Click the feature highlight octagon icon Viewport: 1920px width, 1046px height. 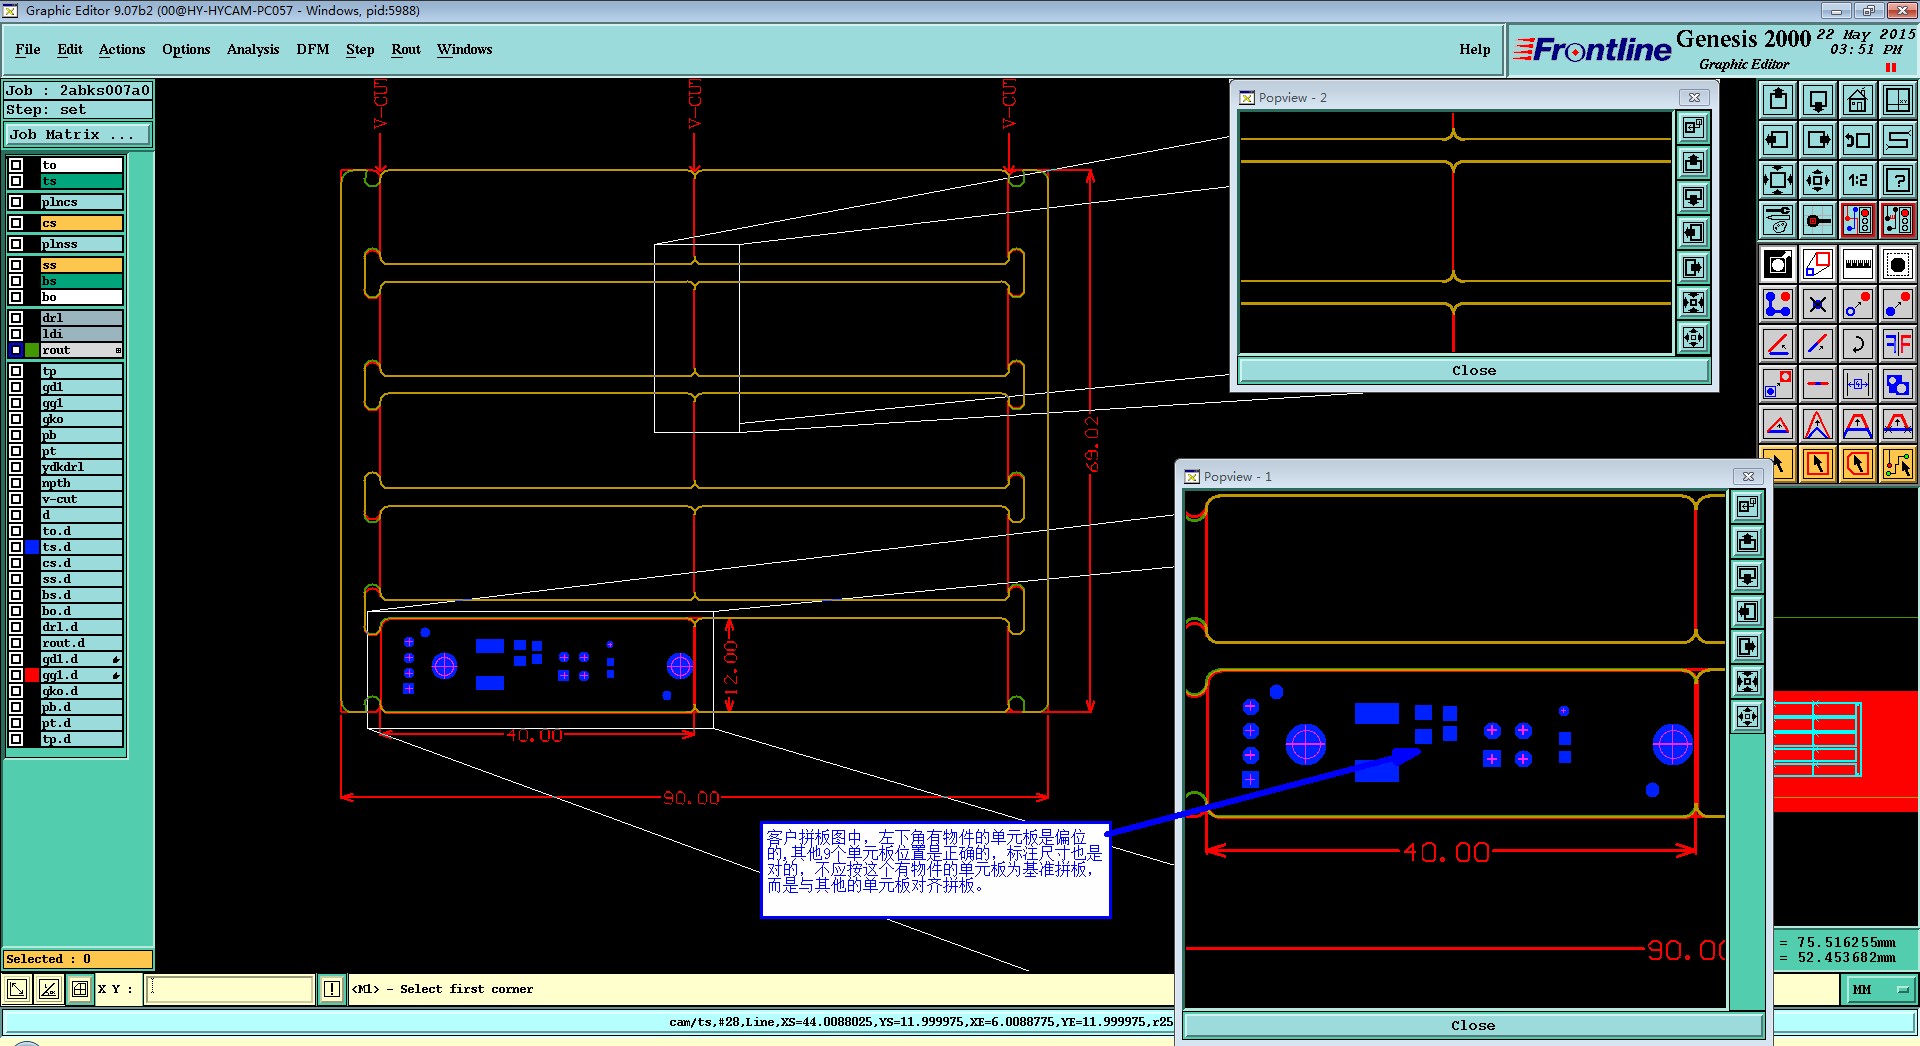(x=1898, y=264)
